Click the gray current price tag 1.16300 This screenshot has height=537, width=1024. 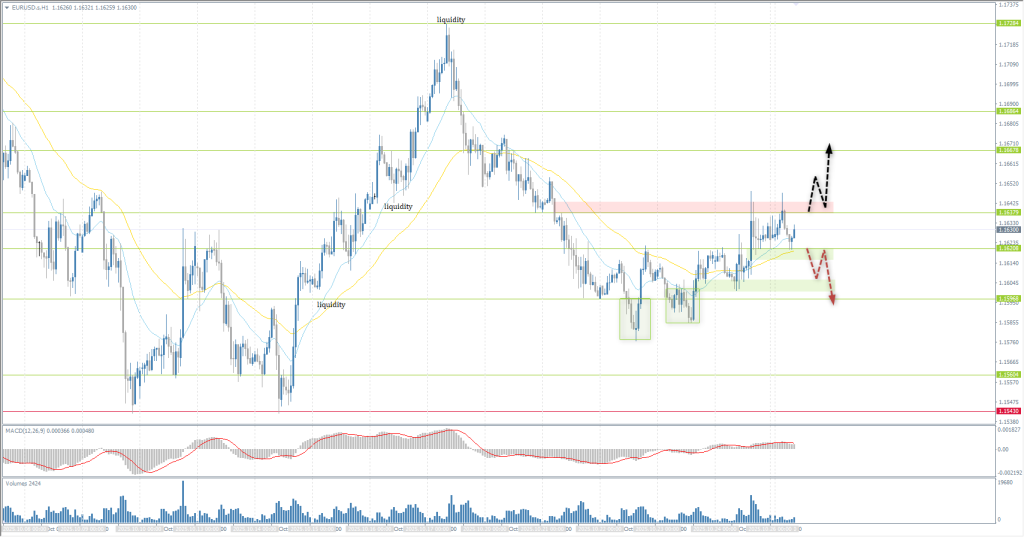[x=1007, y=230]
